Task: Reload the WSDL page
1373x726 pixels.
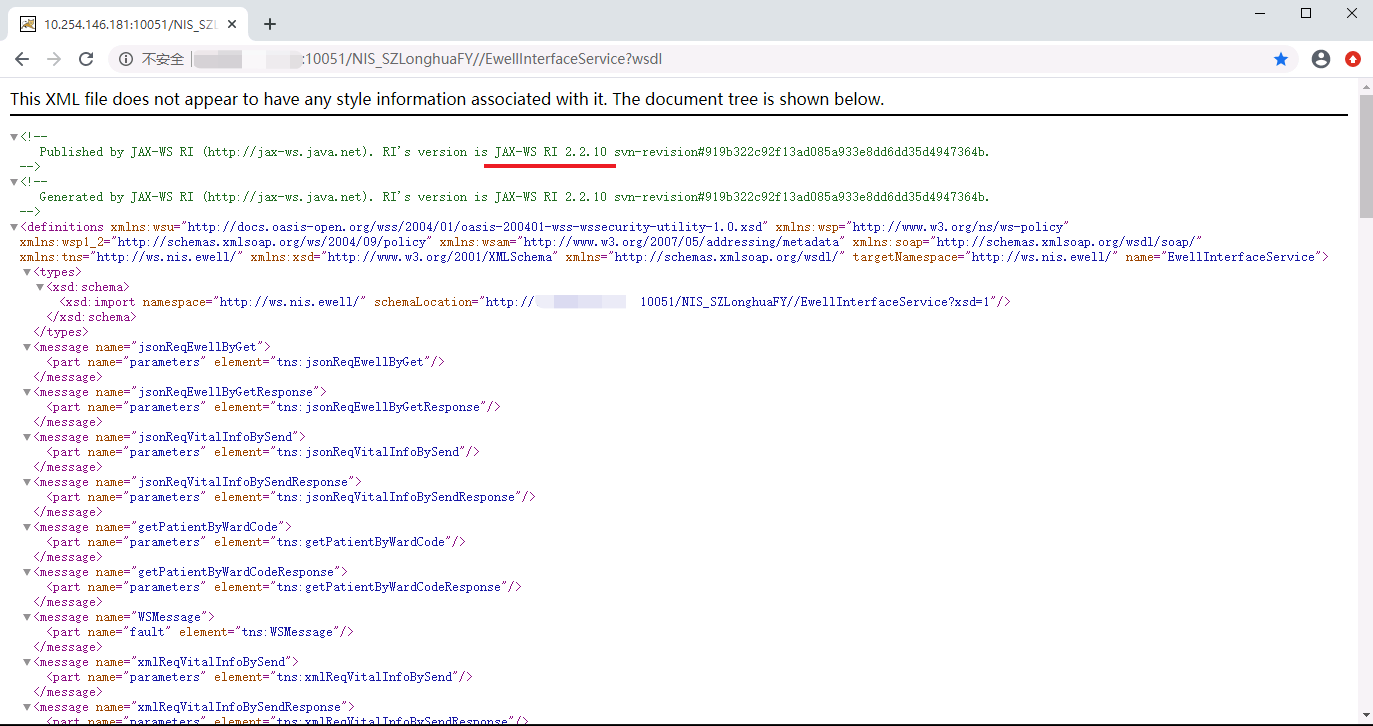Action: pos(86,59)
